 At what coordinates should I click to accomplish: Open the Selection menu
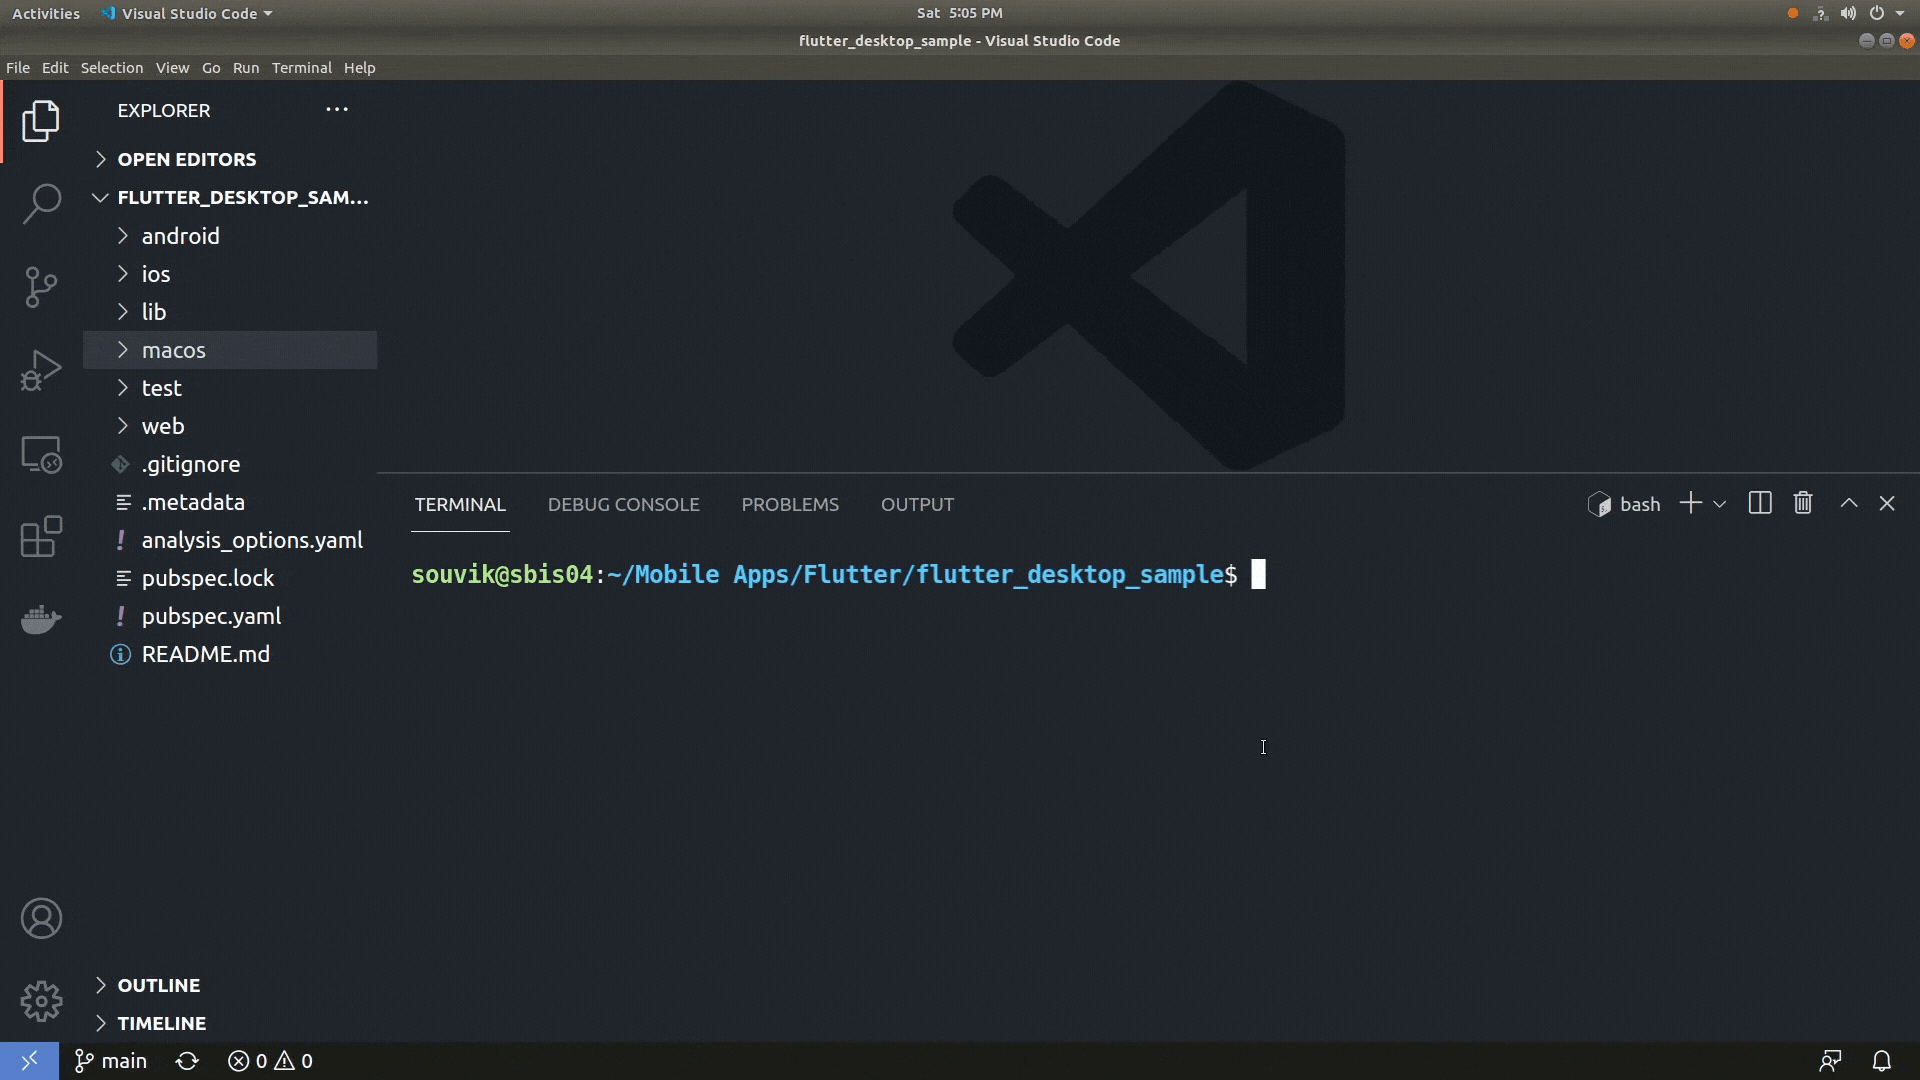(112, 68)
